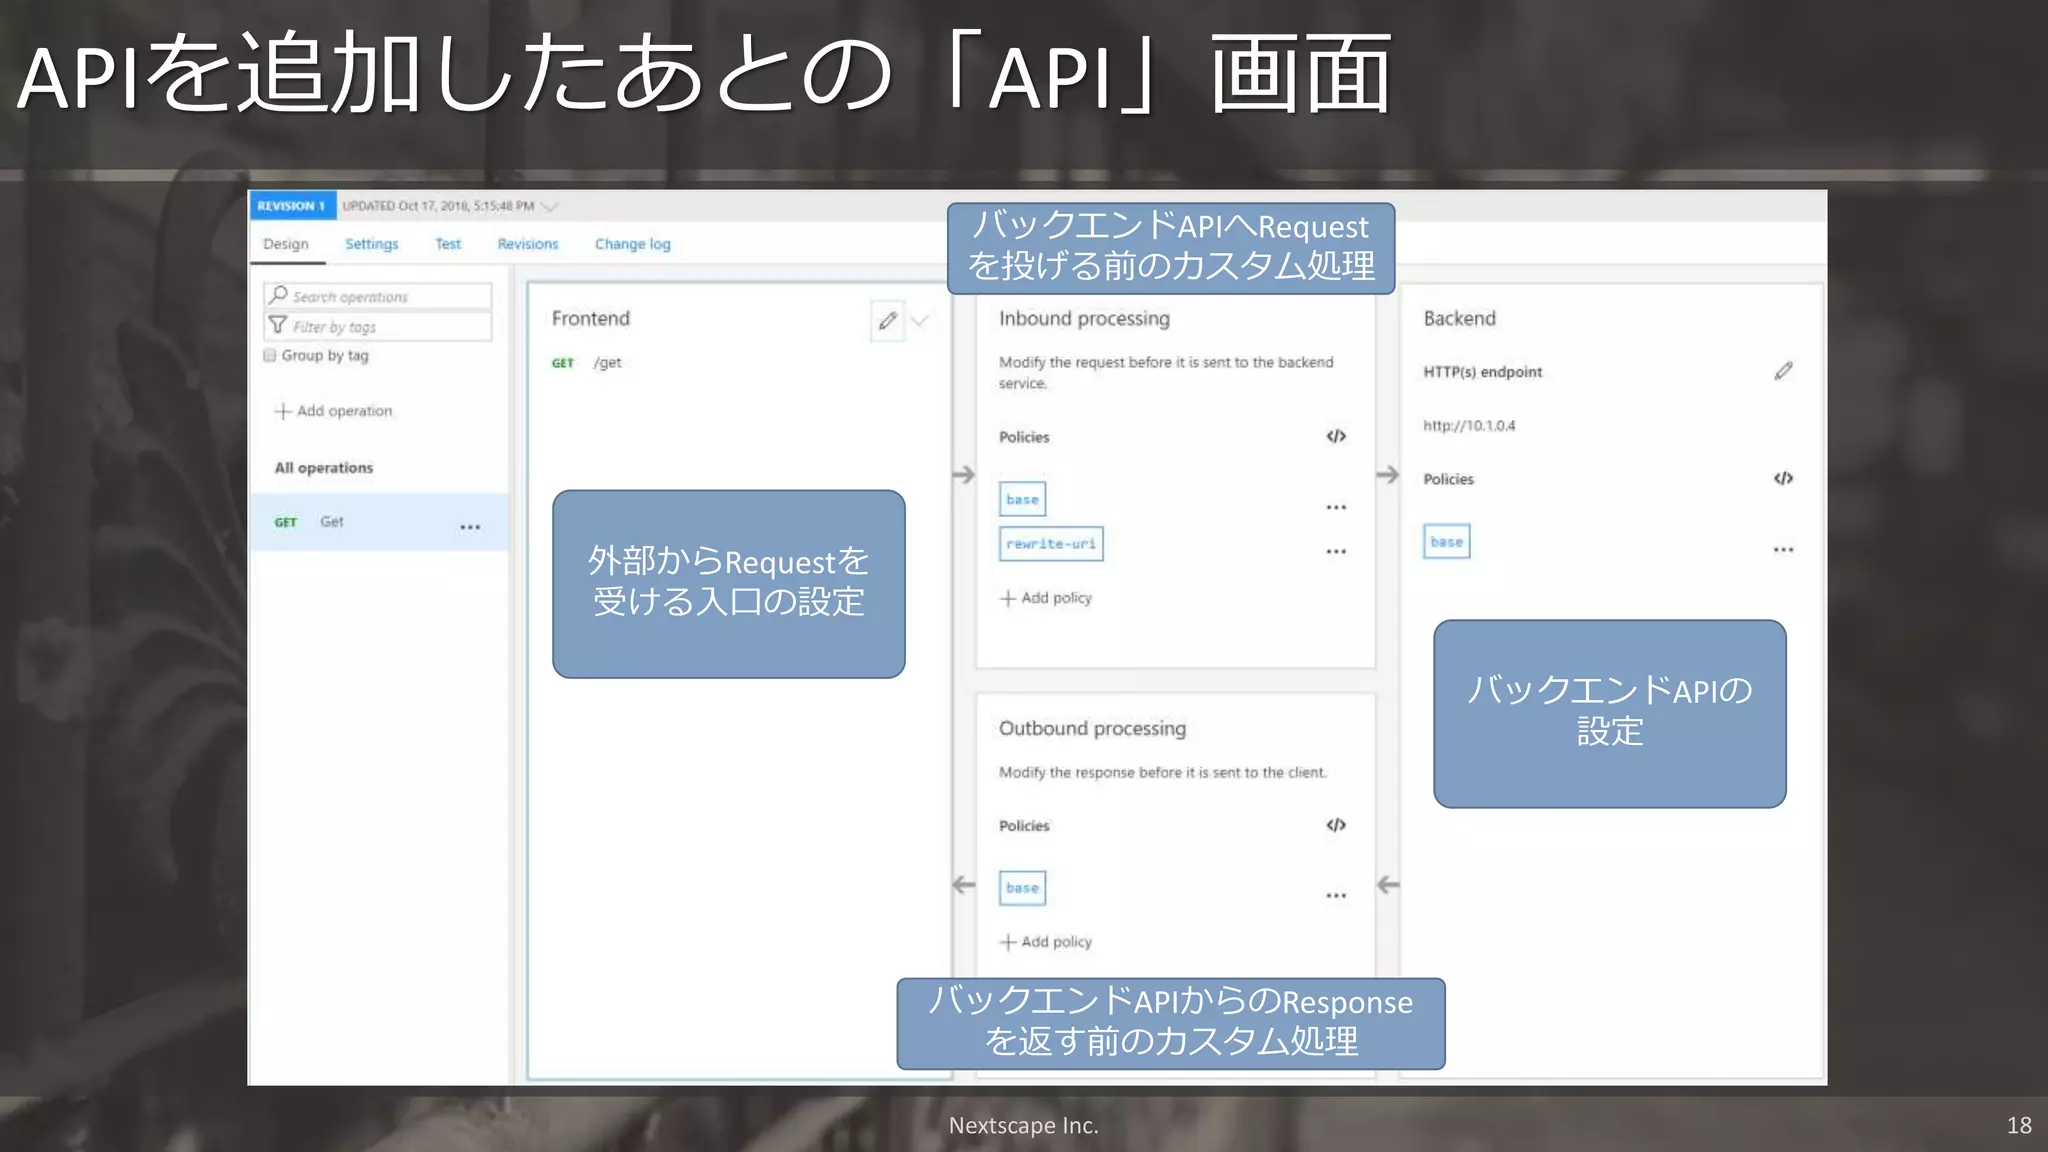The image size is (2048, 1152).
Task: Open the Change log tab
Action: [633, 244]
